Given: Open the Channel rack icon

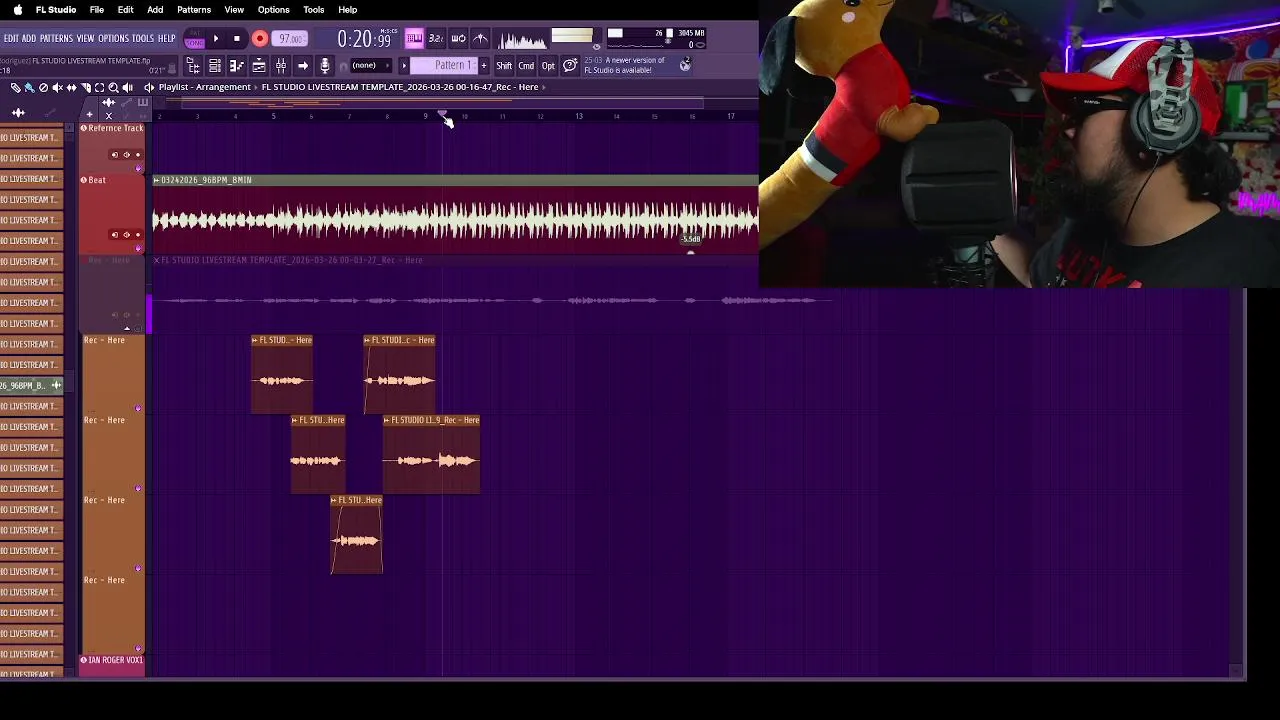Looking at the screenshot, I should 215,66.
